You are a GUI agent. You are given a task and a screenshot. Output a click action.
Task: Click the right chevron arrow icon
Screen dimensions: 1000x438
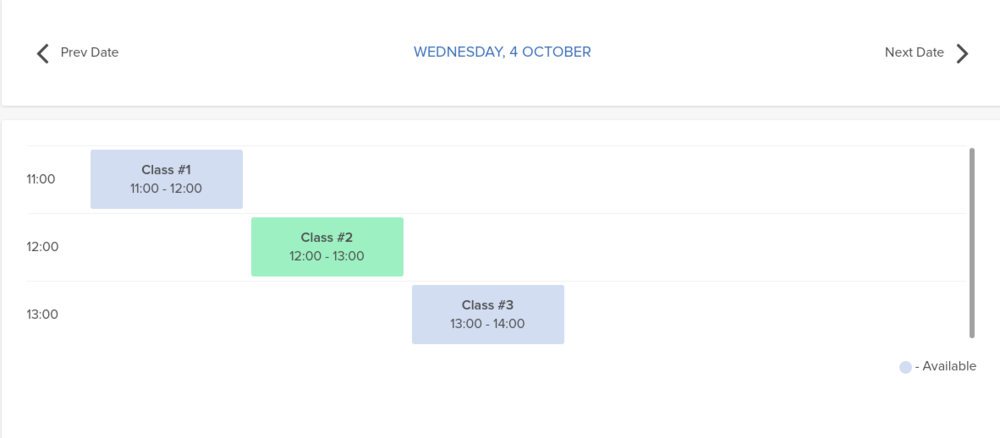point(962,53)
